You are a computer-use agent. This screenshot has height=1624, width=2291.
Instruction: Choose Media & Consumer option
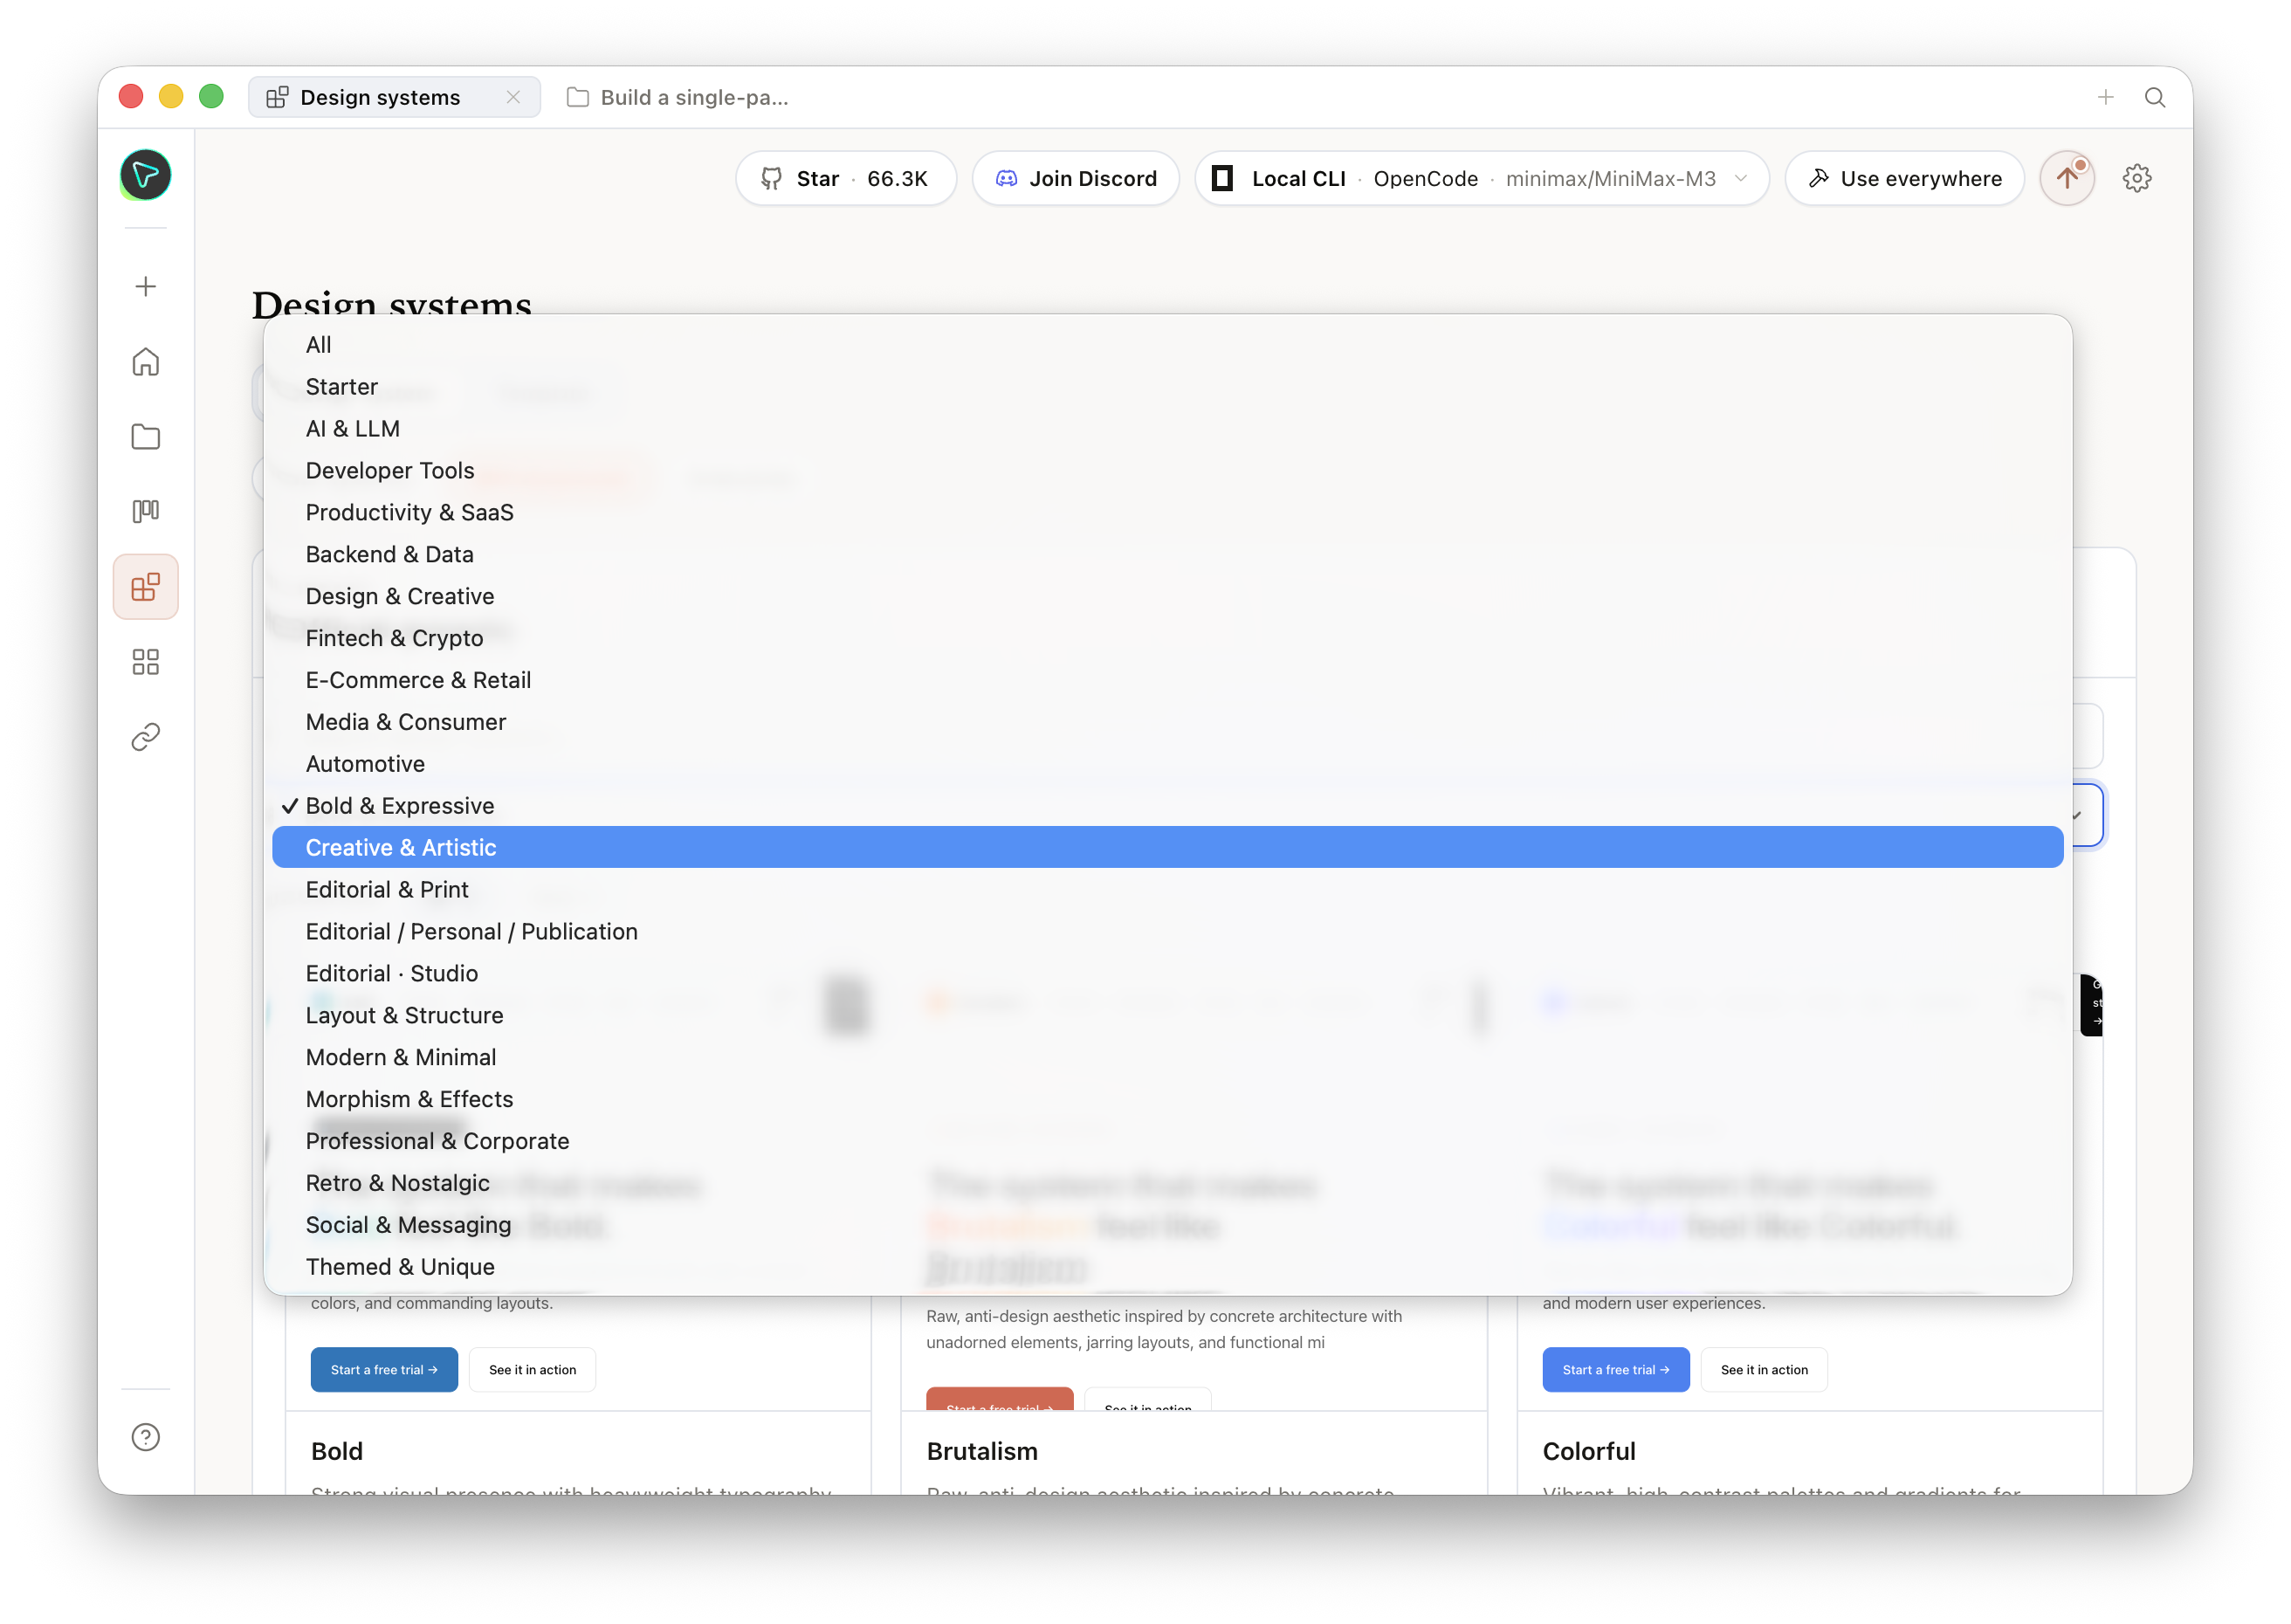pos(1167,723)
